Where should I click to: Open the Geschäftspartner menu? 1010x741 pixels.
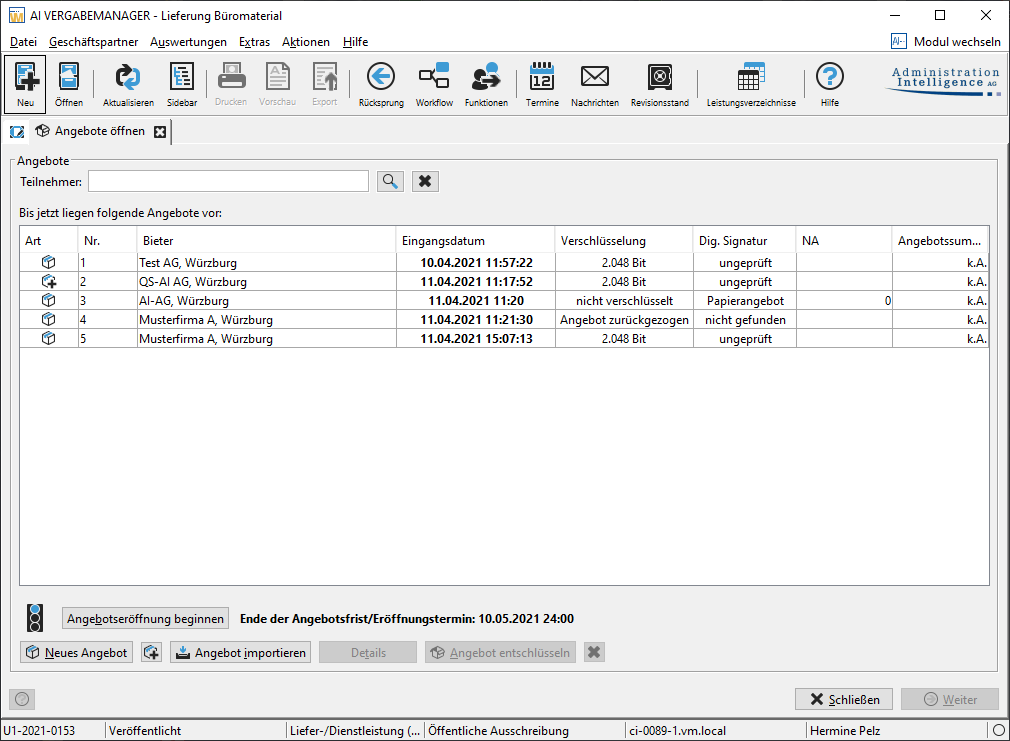pos(93,42)
